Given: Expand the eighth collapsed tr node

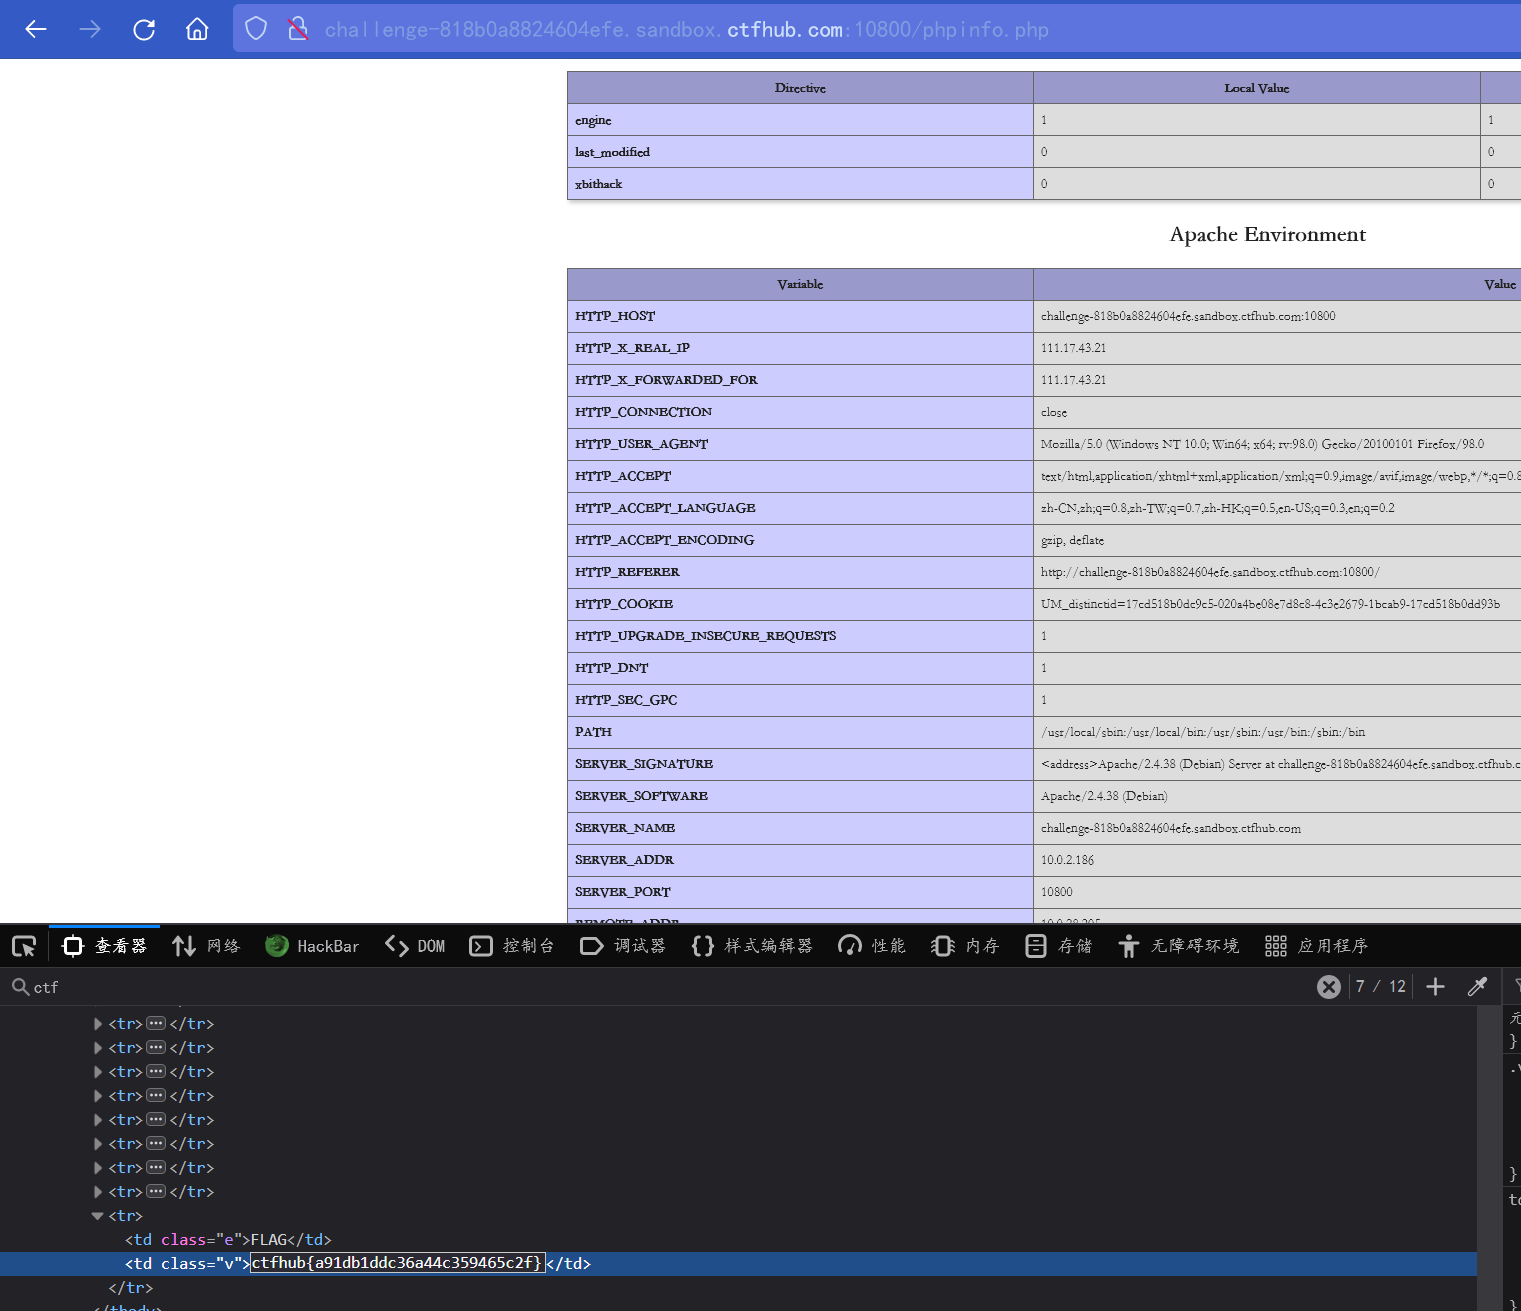Looking at the screenshot, I should pyautogui.click(x=98, y=1192).
